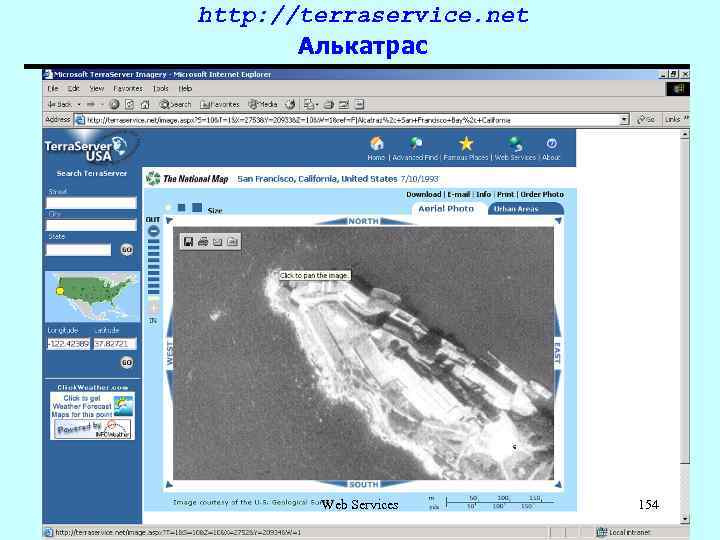Pan image to the northwest corner arrow
Viewport: 720px width, 540px height.
(169, 221)
